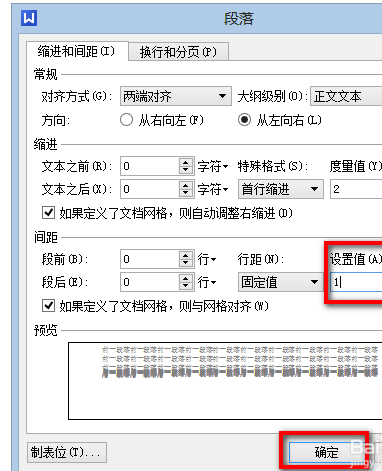382x471 pixels.
Task: Open the 对齐方式 dropdown
Action: pyautogui.click(x=176, y=96)
